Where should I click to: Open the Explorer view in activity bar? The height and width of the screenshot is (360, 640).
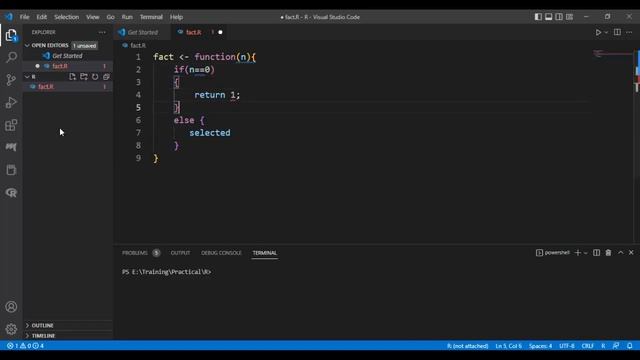tap(11, 35)
